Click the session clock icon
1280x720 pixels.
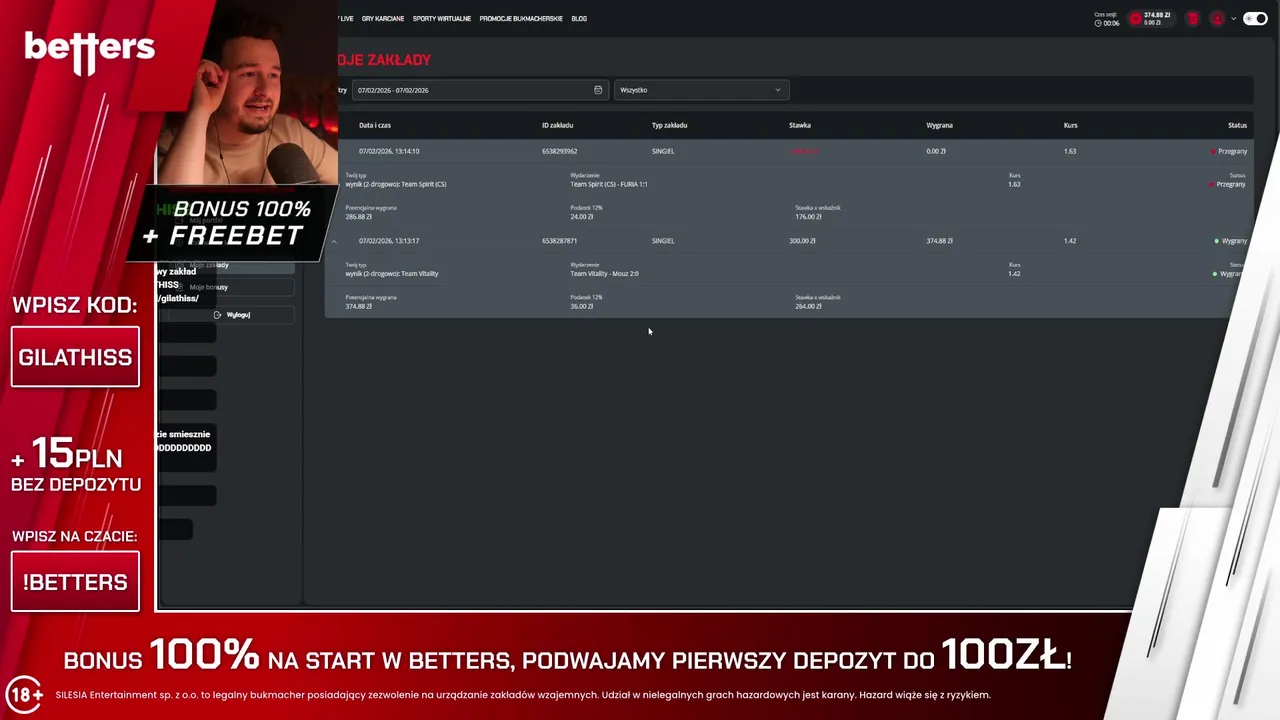click(x=1098, y=23)
